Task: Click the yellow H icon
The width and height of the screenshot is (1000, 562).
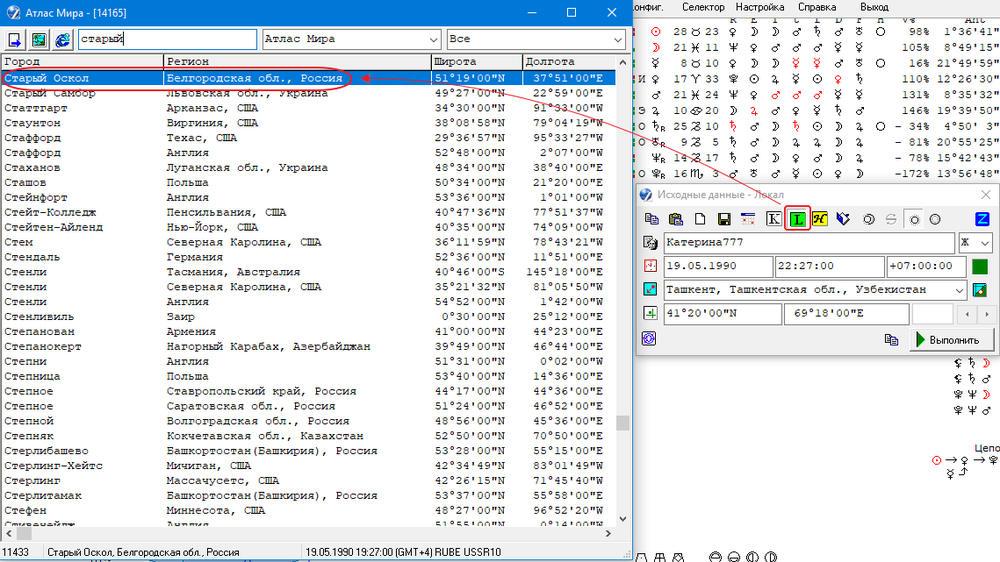Action: tap(820, 219)
